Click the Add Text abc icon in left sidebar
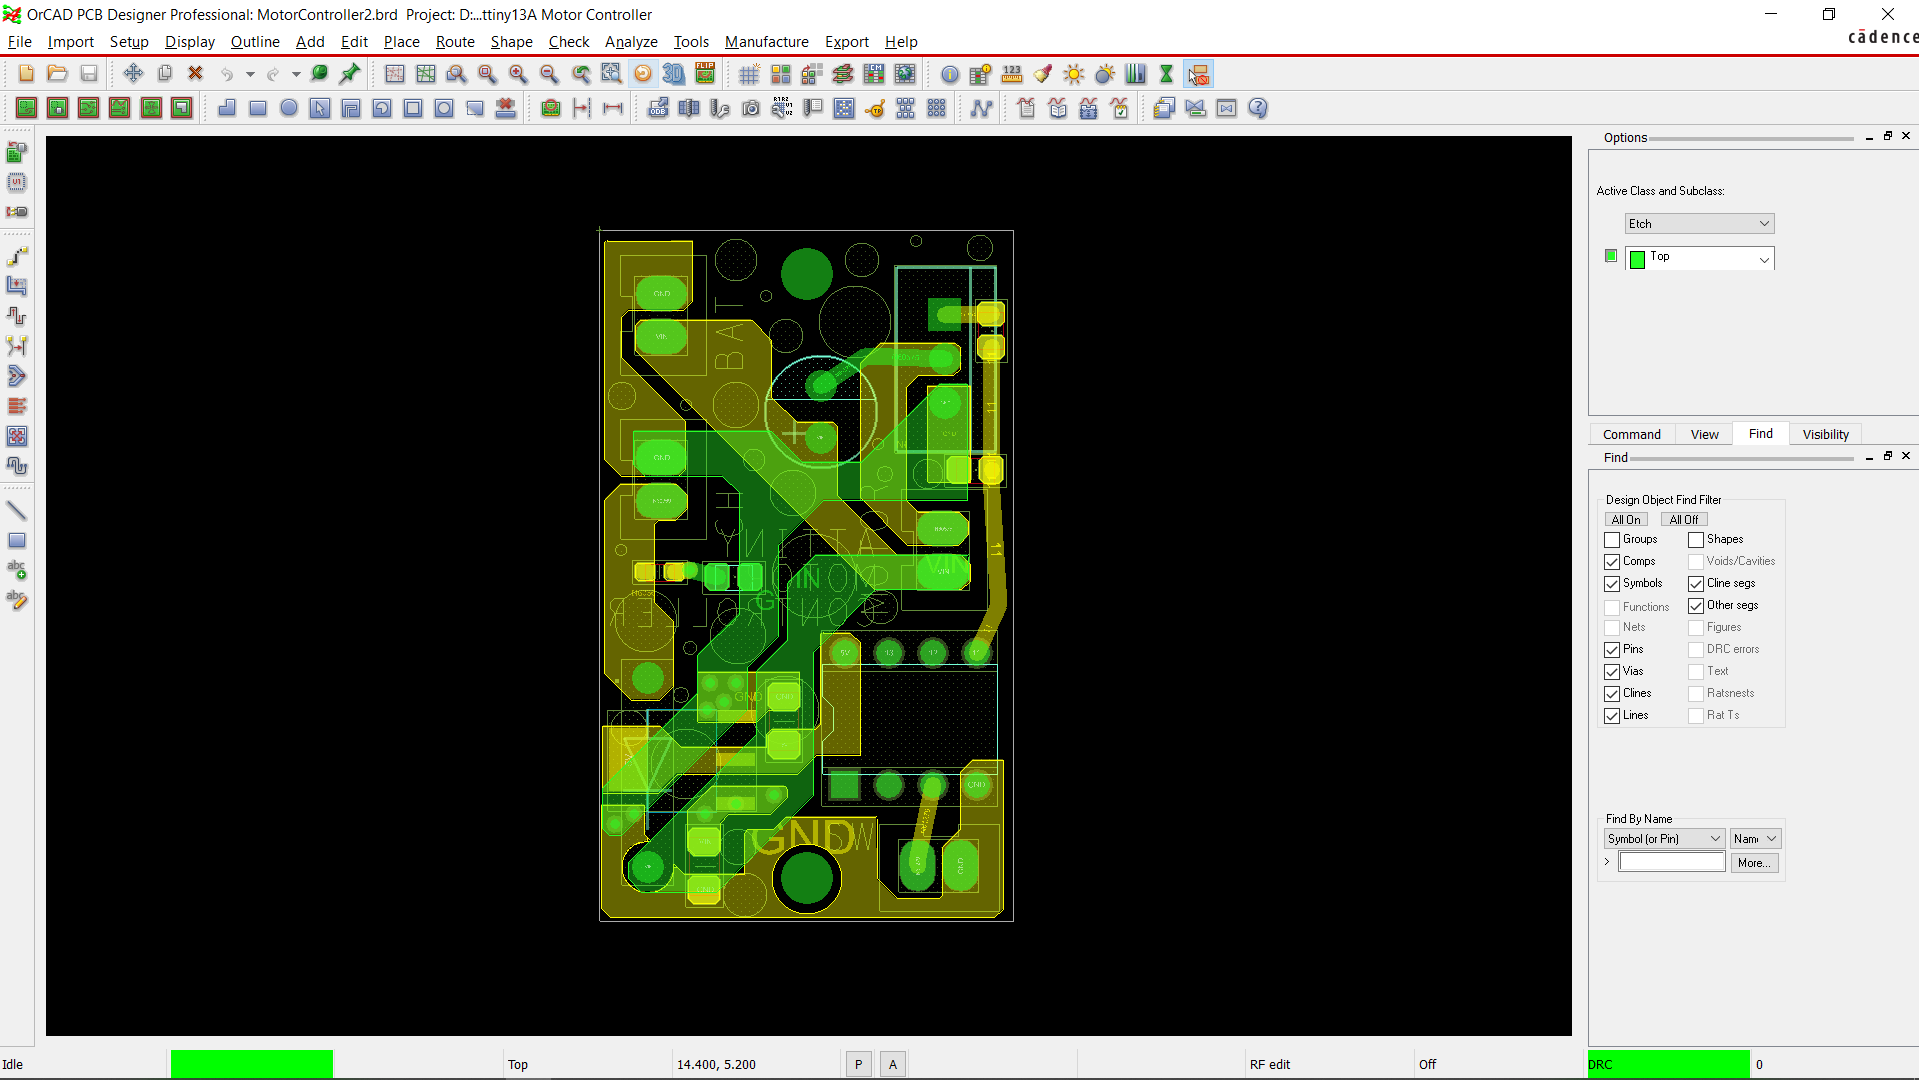This screenshot has height=1080, width=1919. point(17,570)
